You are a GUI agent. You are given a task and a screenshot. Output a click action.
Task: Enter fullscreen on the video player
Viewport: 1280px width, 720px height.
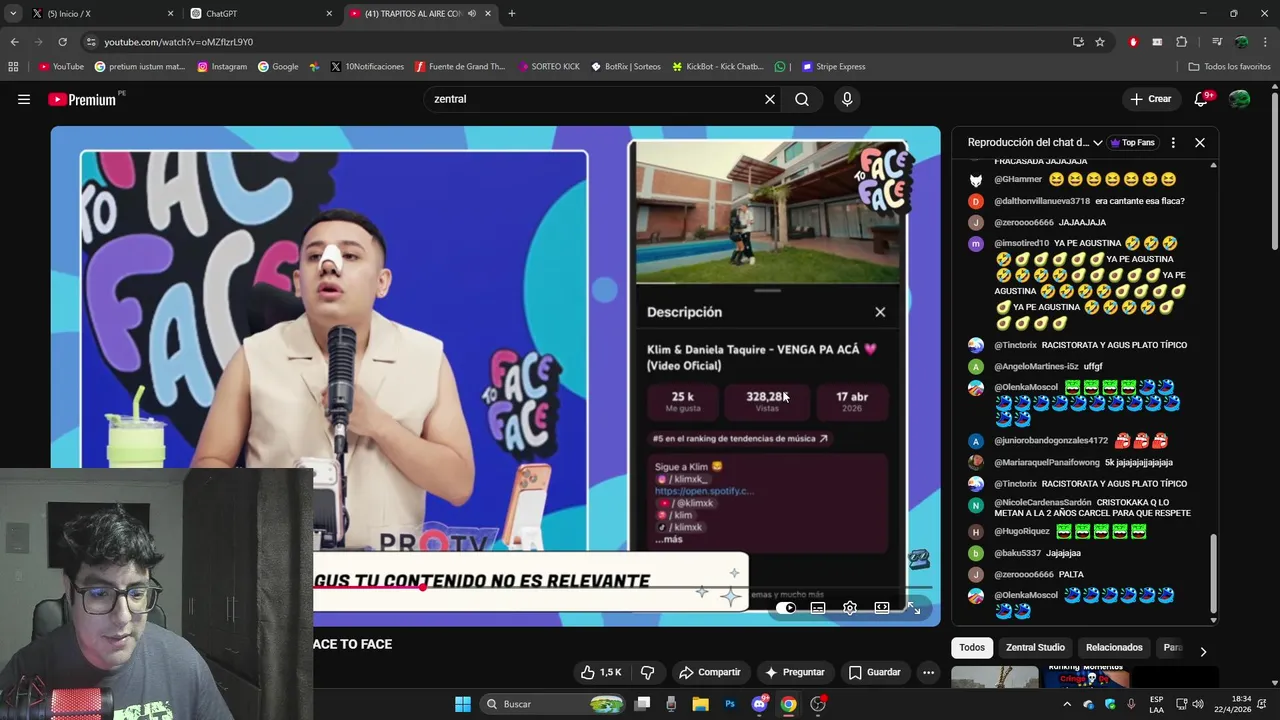(914, 607)
